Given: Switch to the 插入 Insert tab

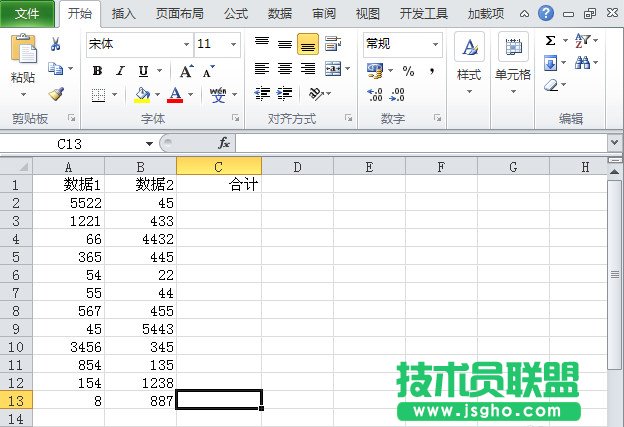Looking at the screenshot, I should click(124, 14).
